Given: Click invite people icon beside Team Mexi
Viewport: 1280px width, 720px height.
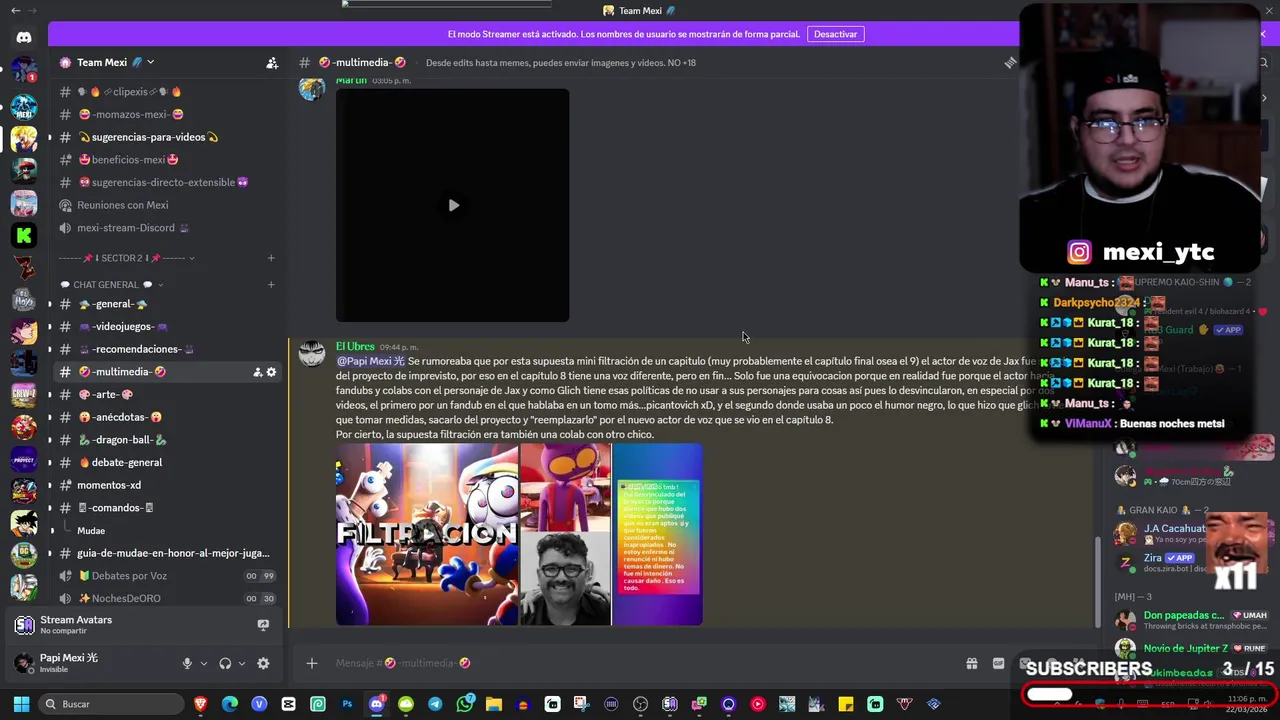Looking at the screenshot, I should click(x=272, y=63).
